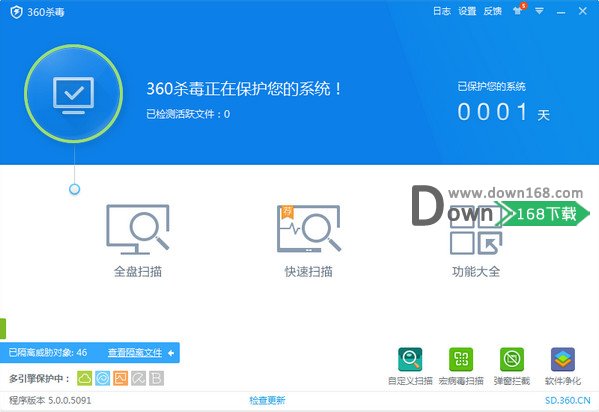Click the 0001 天 protection day counter
The width and height of the screenshot is (599, 412).
(503, 112)
